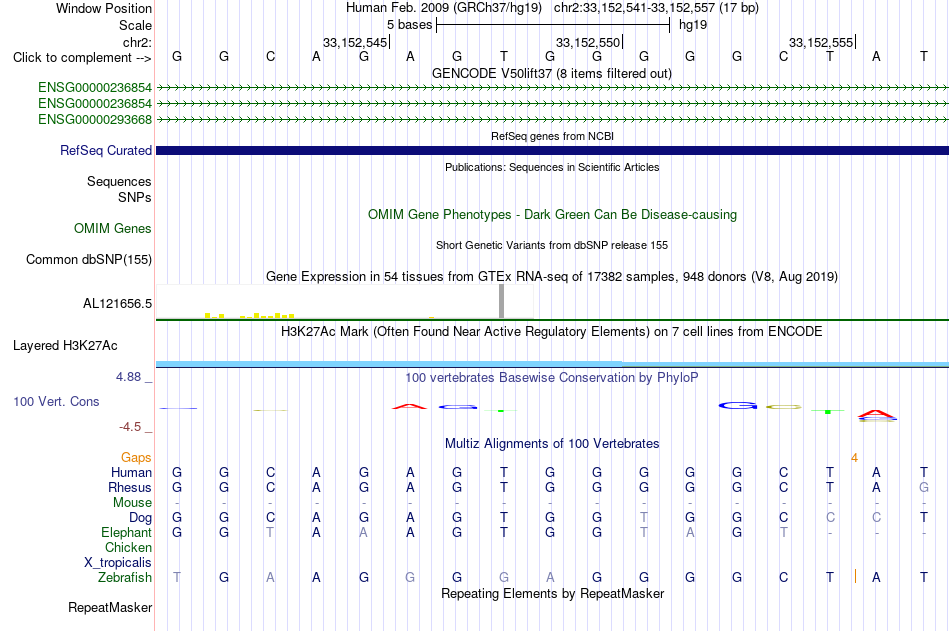
Task: Click the Layered H3K27Ac label
Action: (x=65, y=346)
